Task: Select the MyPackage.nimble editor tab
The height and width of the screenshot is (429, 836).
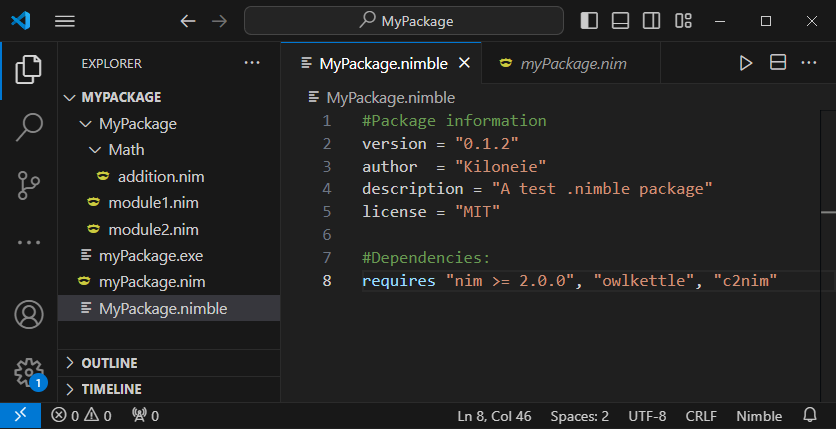Action: (x=381, y=63)
